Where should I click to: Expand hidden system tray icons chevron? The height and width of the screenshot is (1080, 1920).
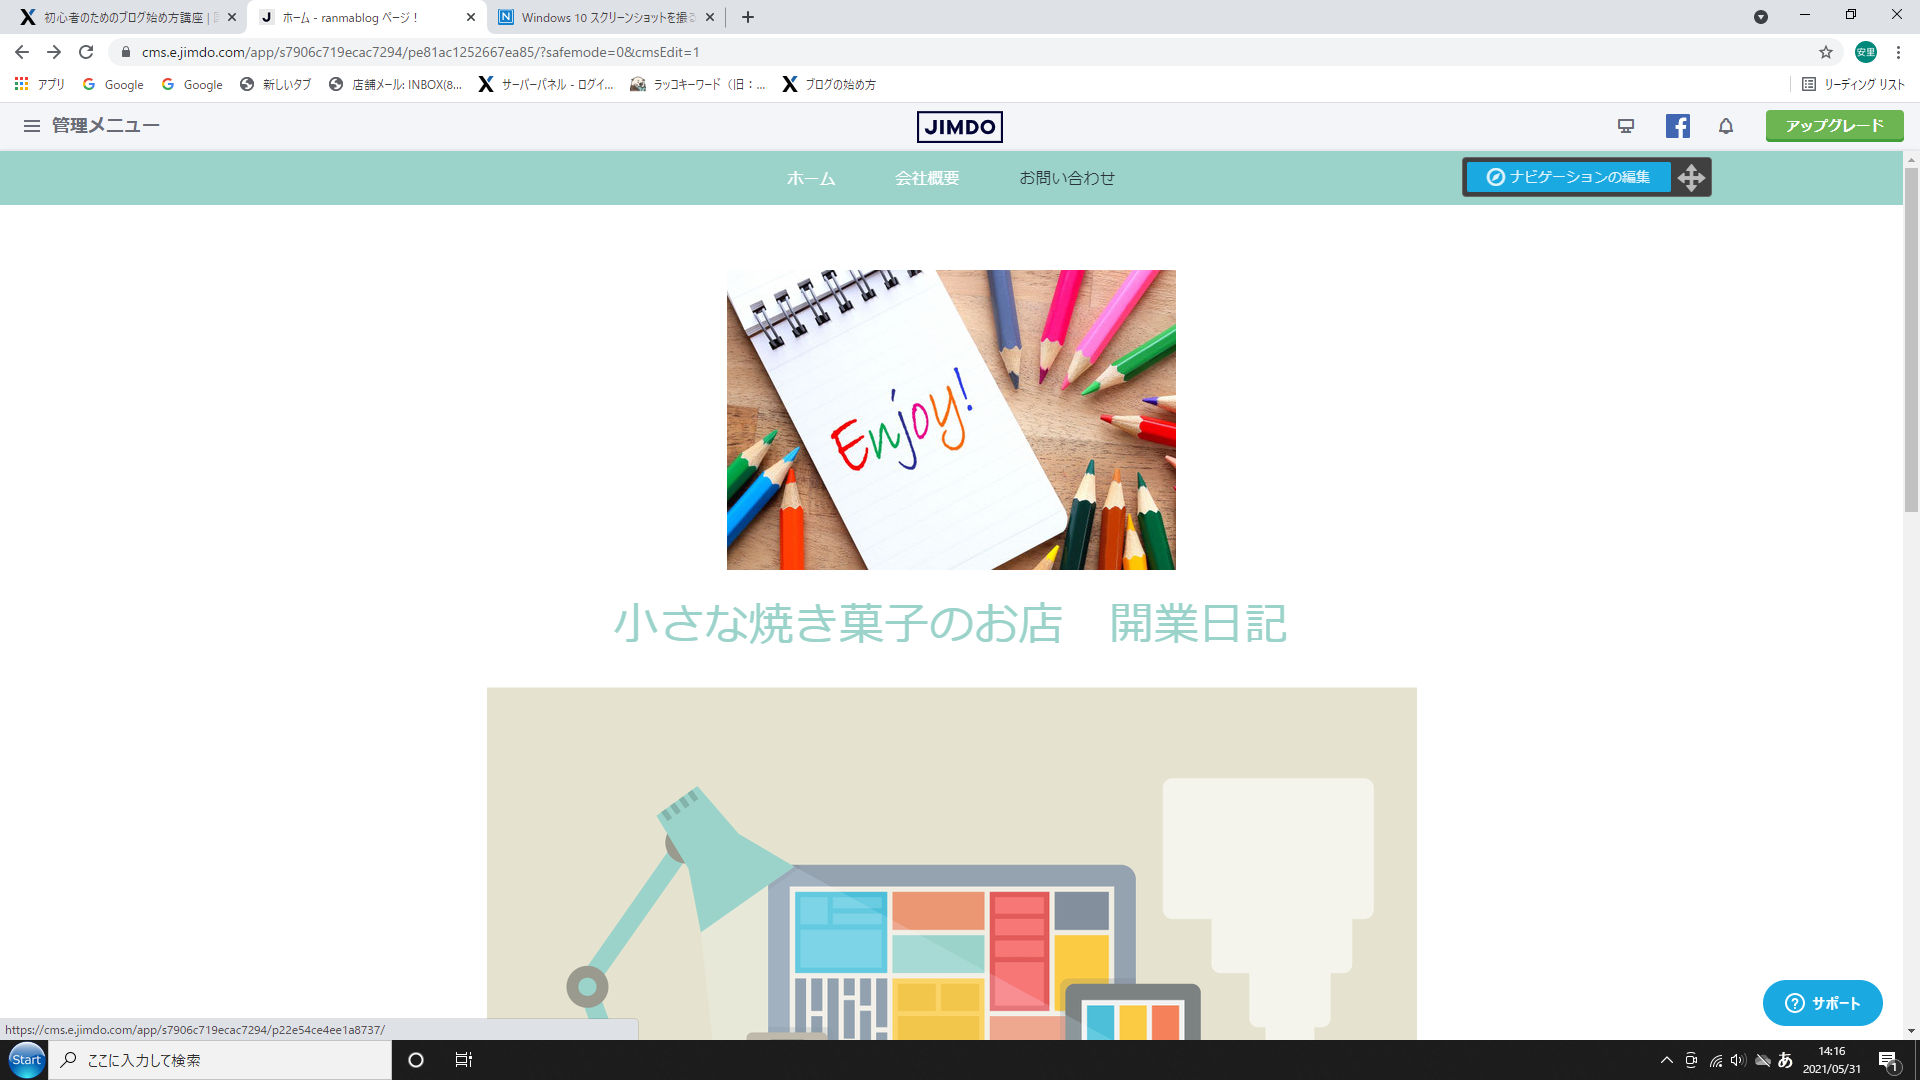point(1666,1060)
